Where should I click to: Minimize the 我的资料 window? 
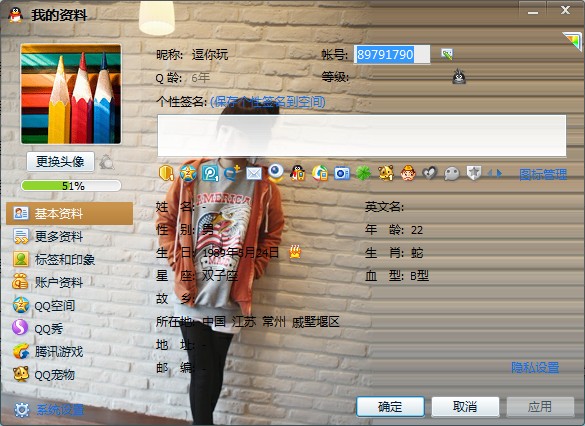click(x=533, y=11)
